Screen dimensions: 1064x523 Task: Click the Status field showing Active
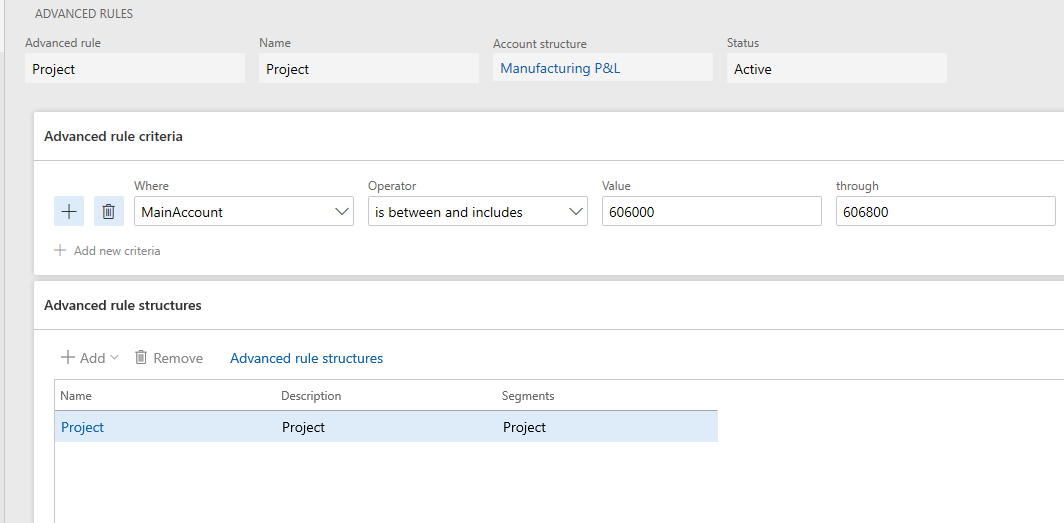(x=837, y=69)
